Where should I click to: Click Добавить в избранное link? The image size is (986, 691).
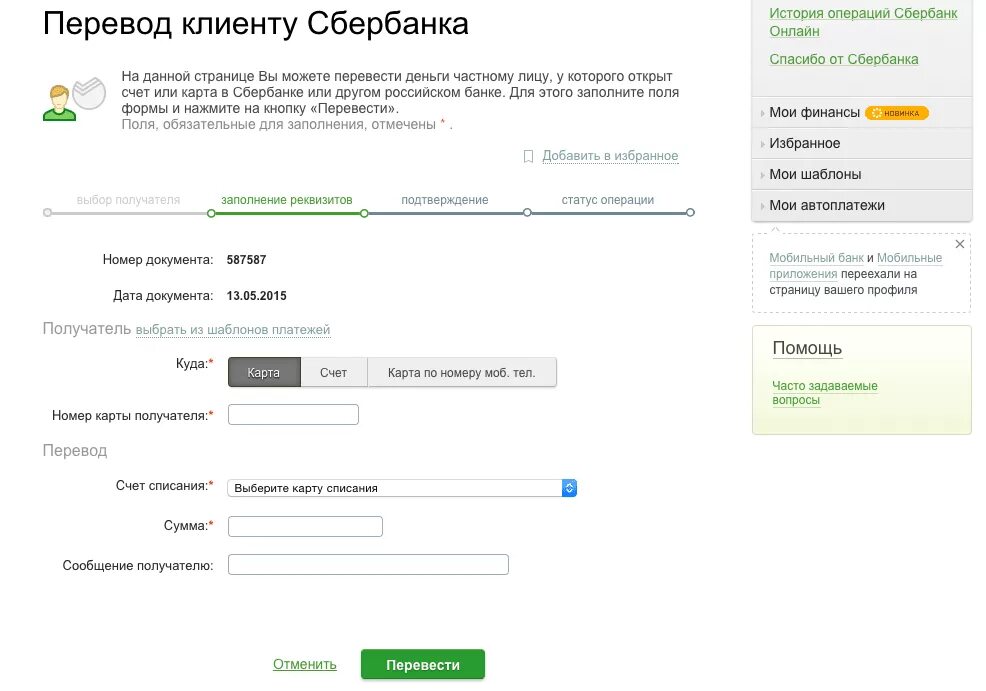[610, 156]
